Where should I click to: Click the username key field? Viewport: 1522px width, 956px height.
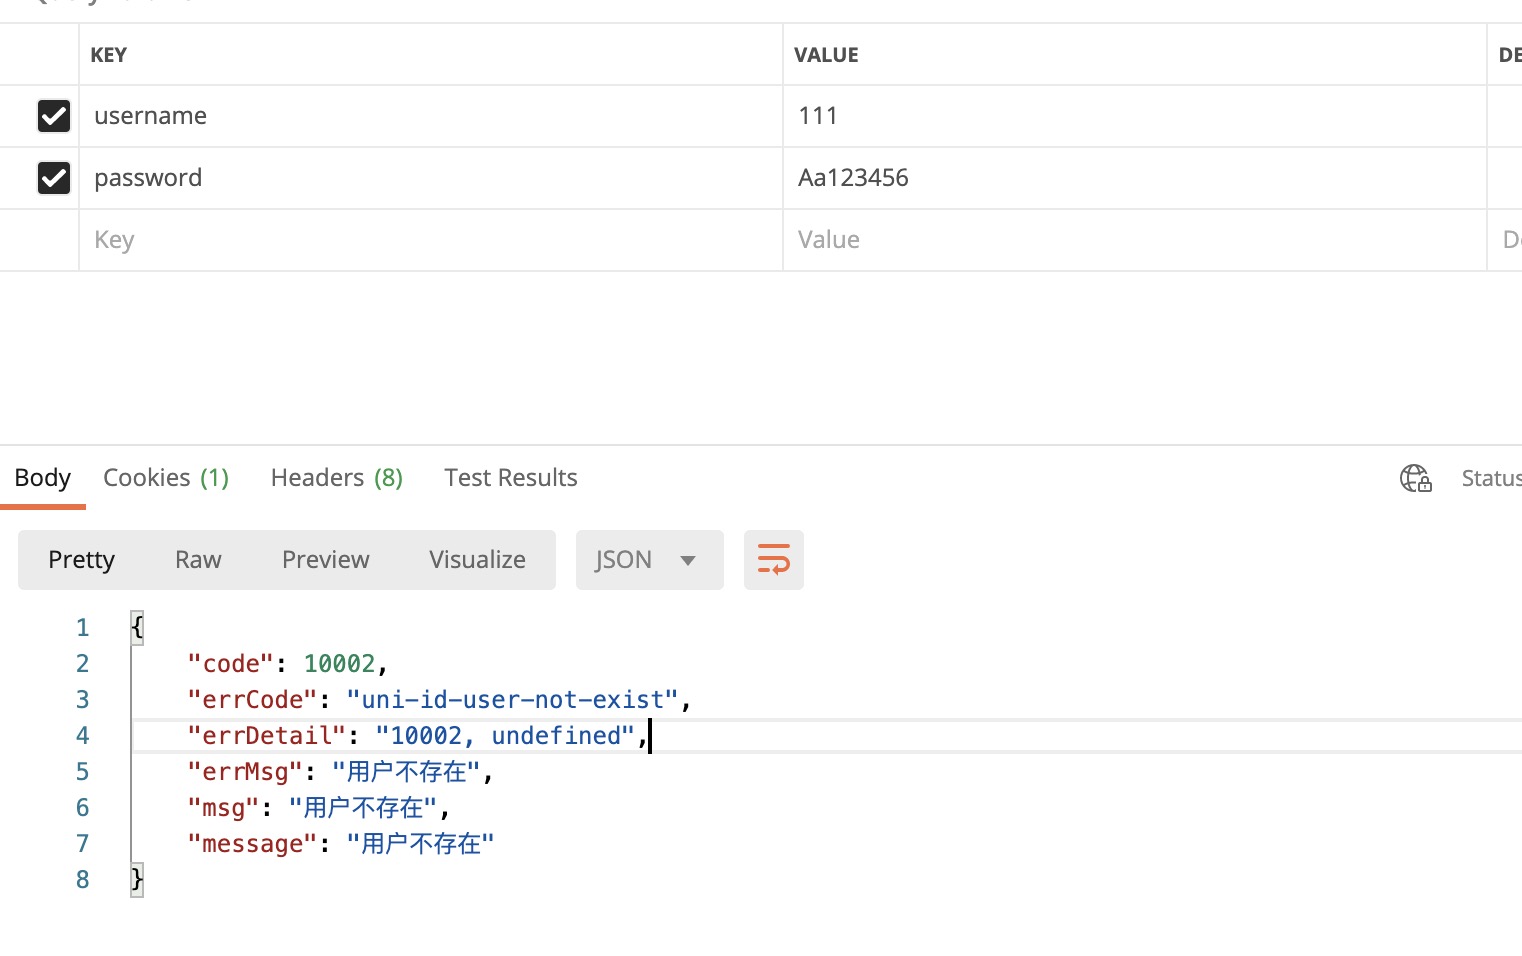(430, 116)
